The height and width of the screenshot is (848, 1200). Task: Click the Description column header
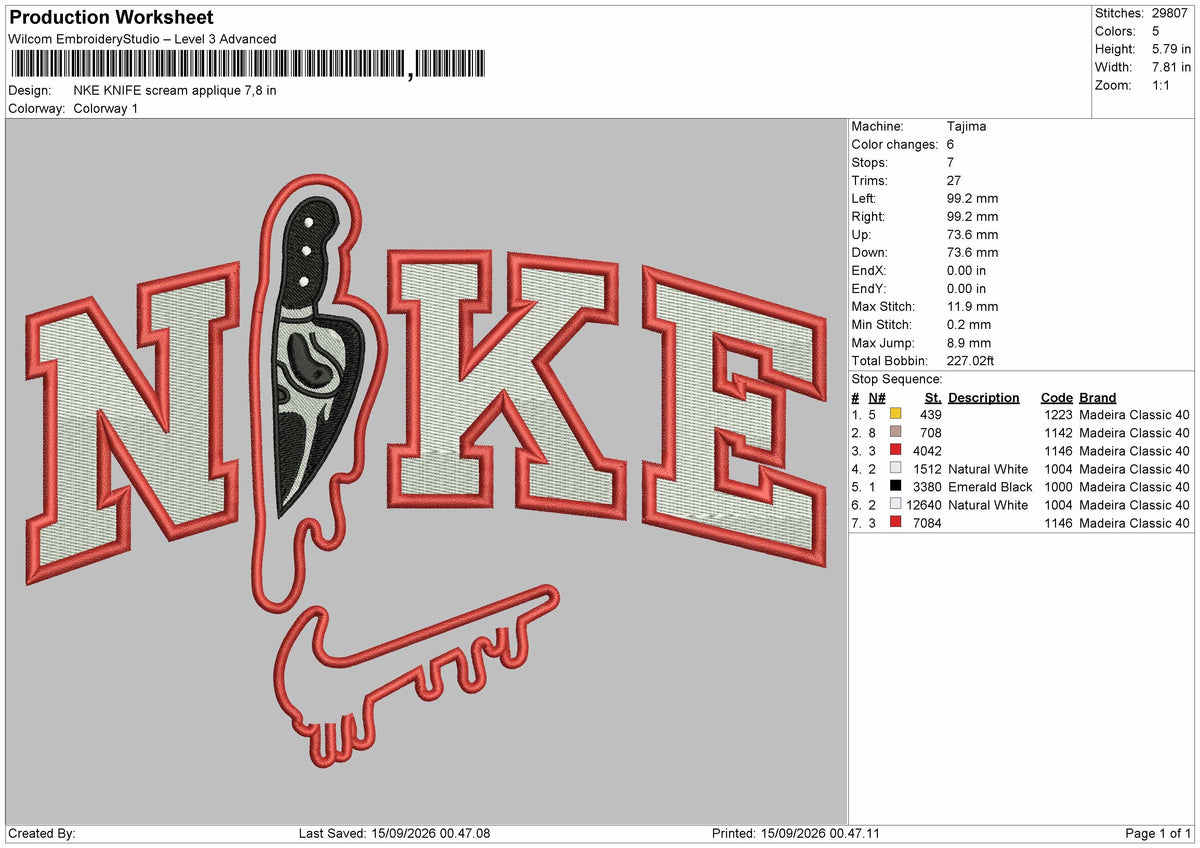984,397
